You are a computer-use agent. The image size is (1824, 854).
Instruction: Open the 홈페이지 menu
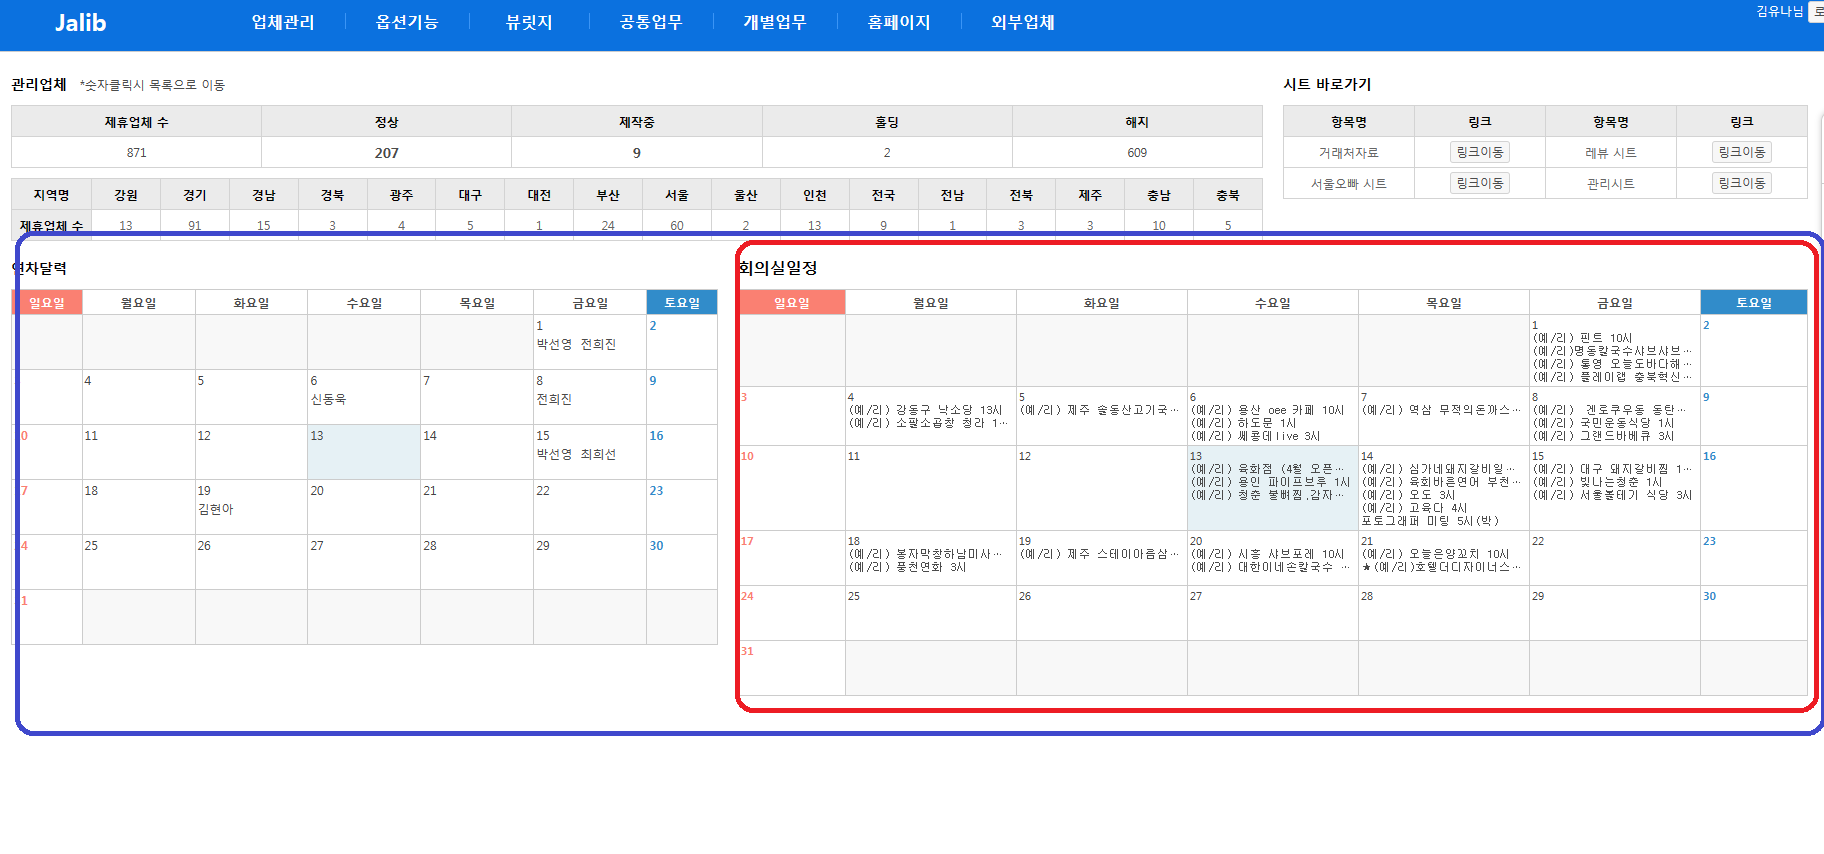click(899, 22)
